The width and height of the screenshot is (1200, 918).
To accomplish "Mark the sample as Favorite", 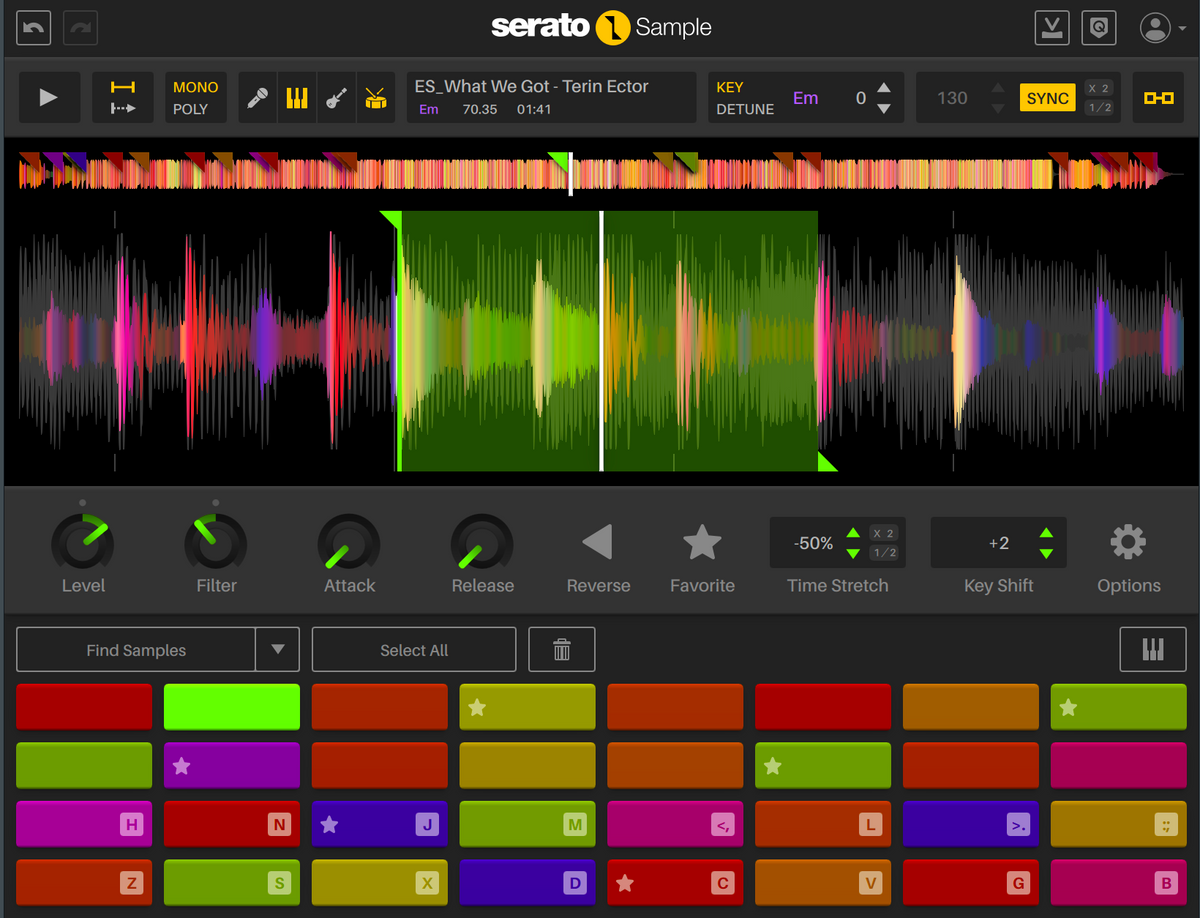I will point(702,540).
